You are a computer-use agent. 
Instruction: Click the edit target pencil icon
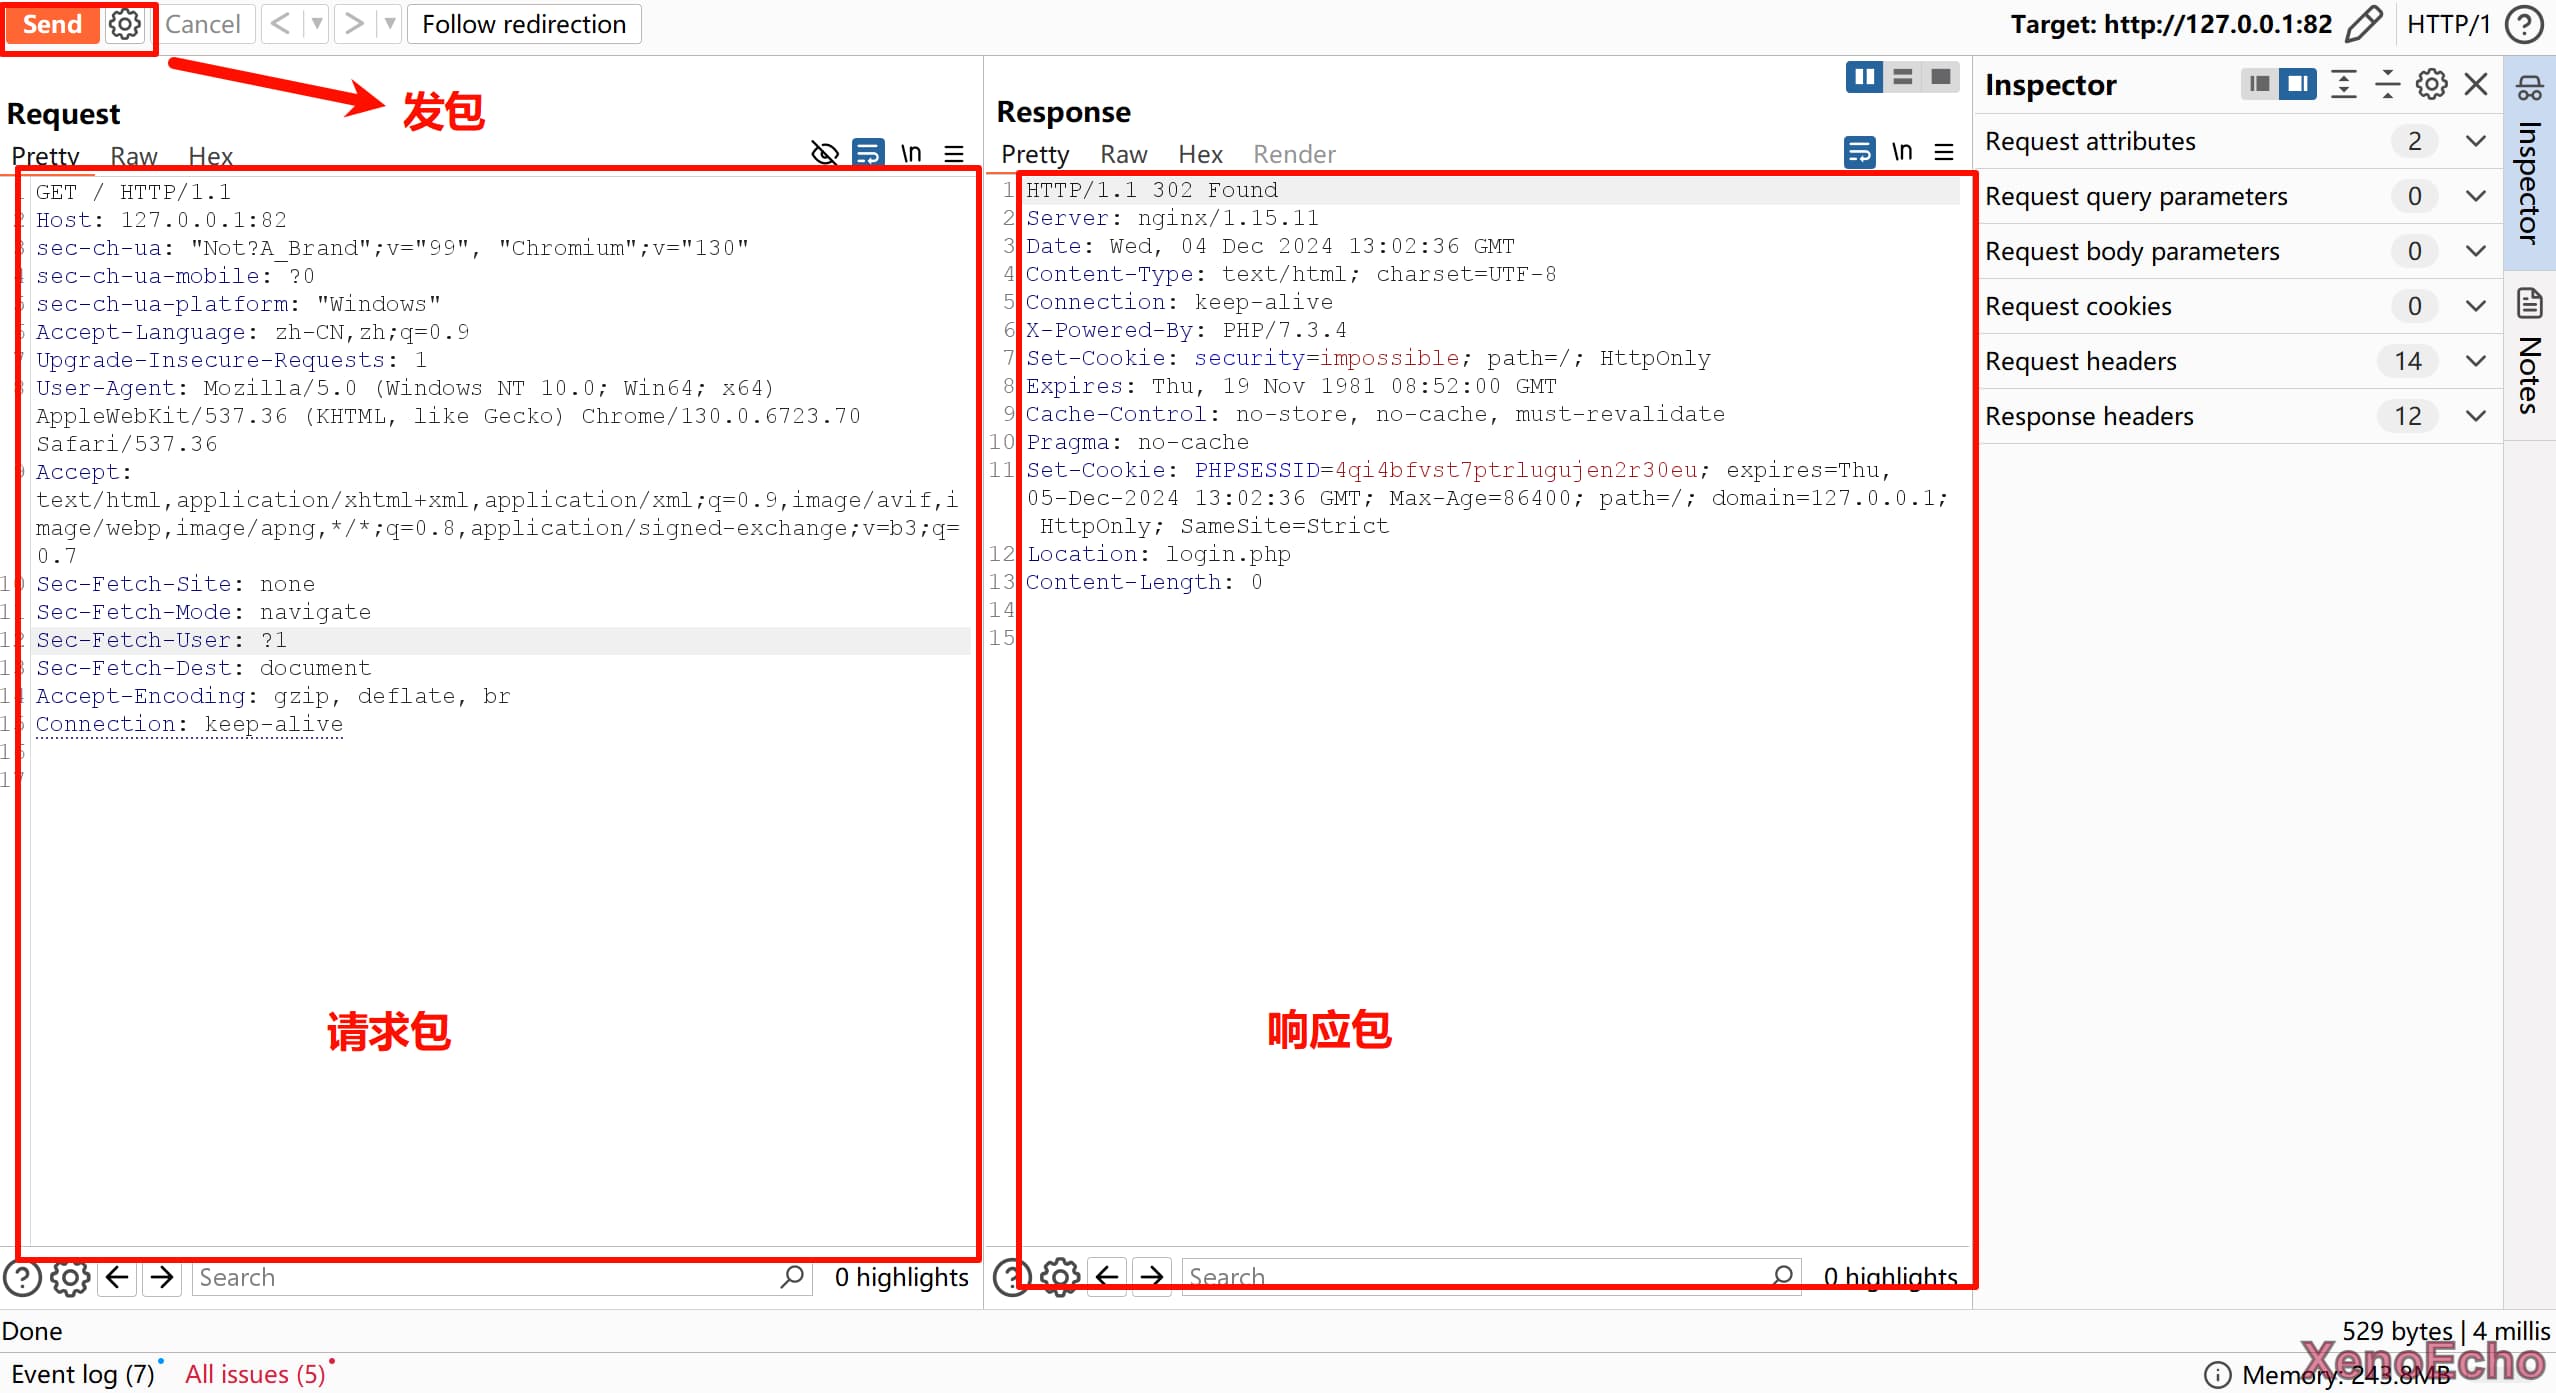pos(2364,24)
